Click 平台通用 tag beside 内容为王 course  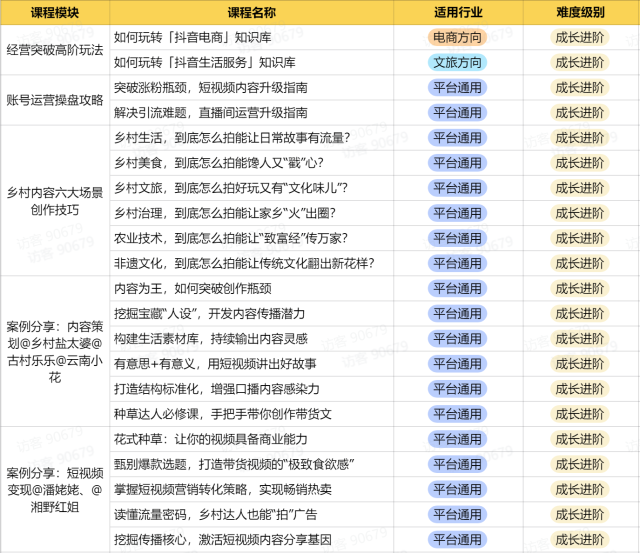(459, 288)
